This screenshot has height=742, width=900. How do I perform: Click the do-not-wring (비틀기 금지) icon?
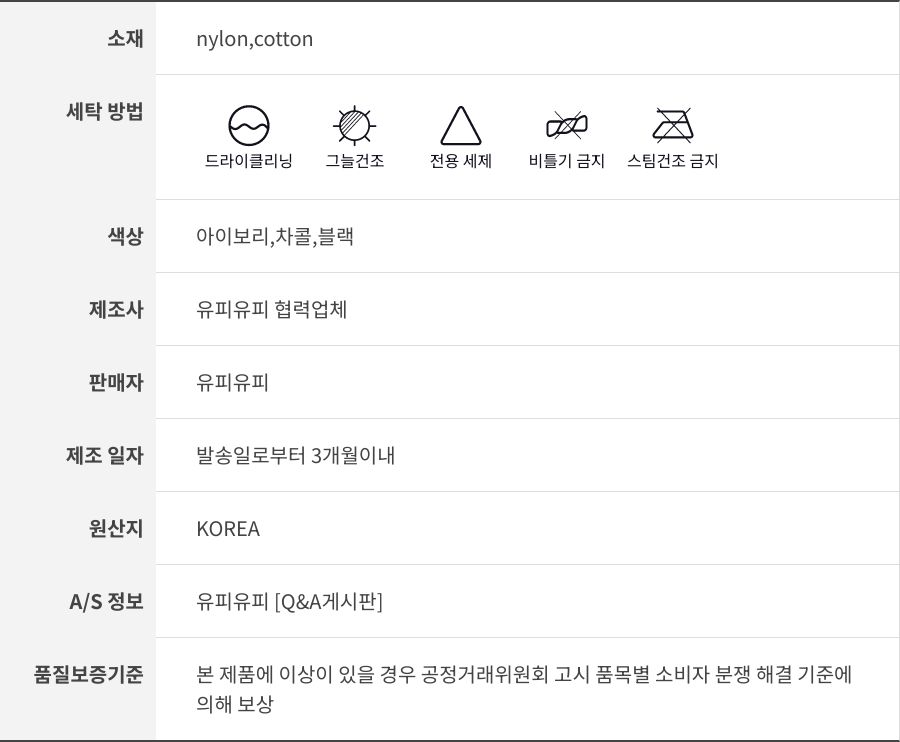pos(567,125)
